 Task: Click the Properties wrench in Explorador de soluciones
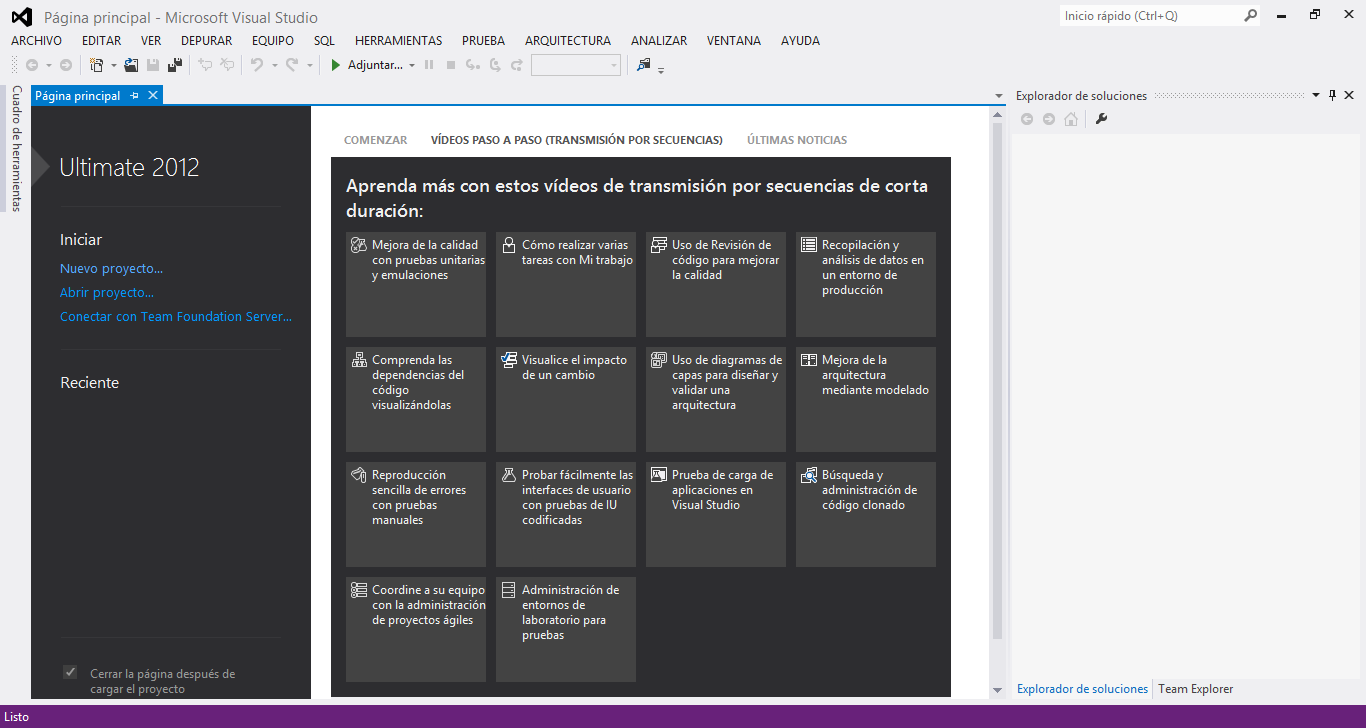pyautogui.click(x=1102, y=119)
